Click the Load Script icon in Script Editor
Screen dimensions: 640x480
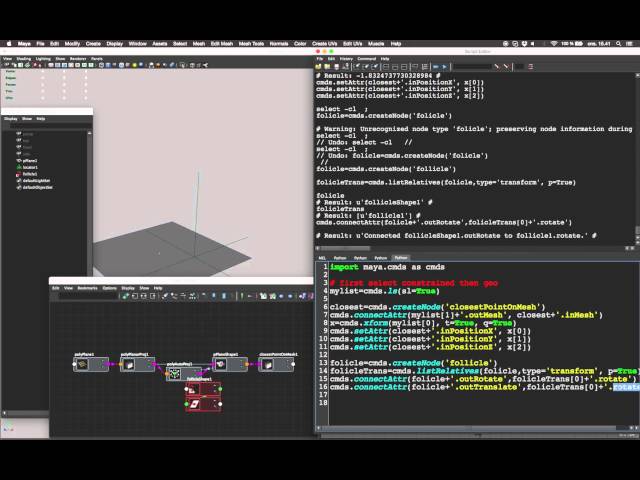click(318, 67)
